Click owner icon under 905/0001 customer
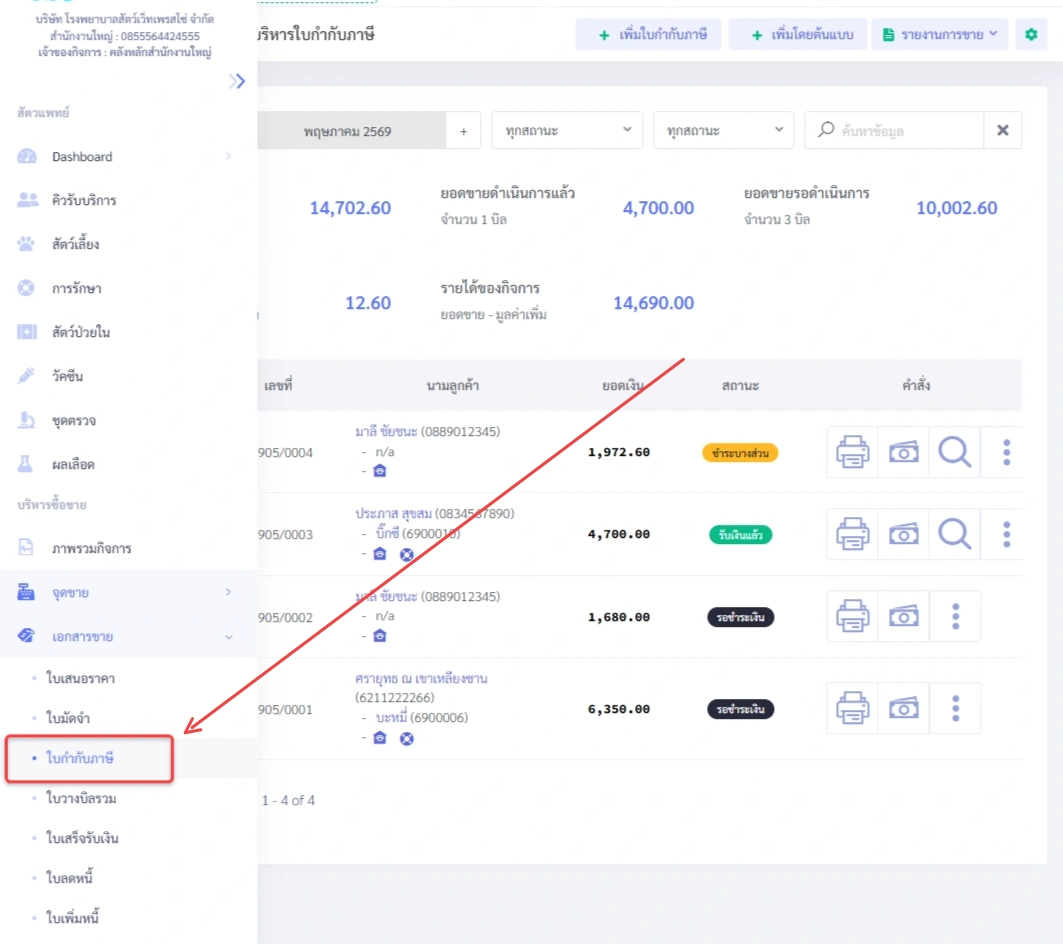 click(380, 738)
